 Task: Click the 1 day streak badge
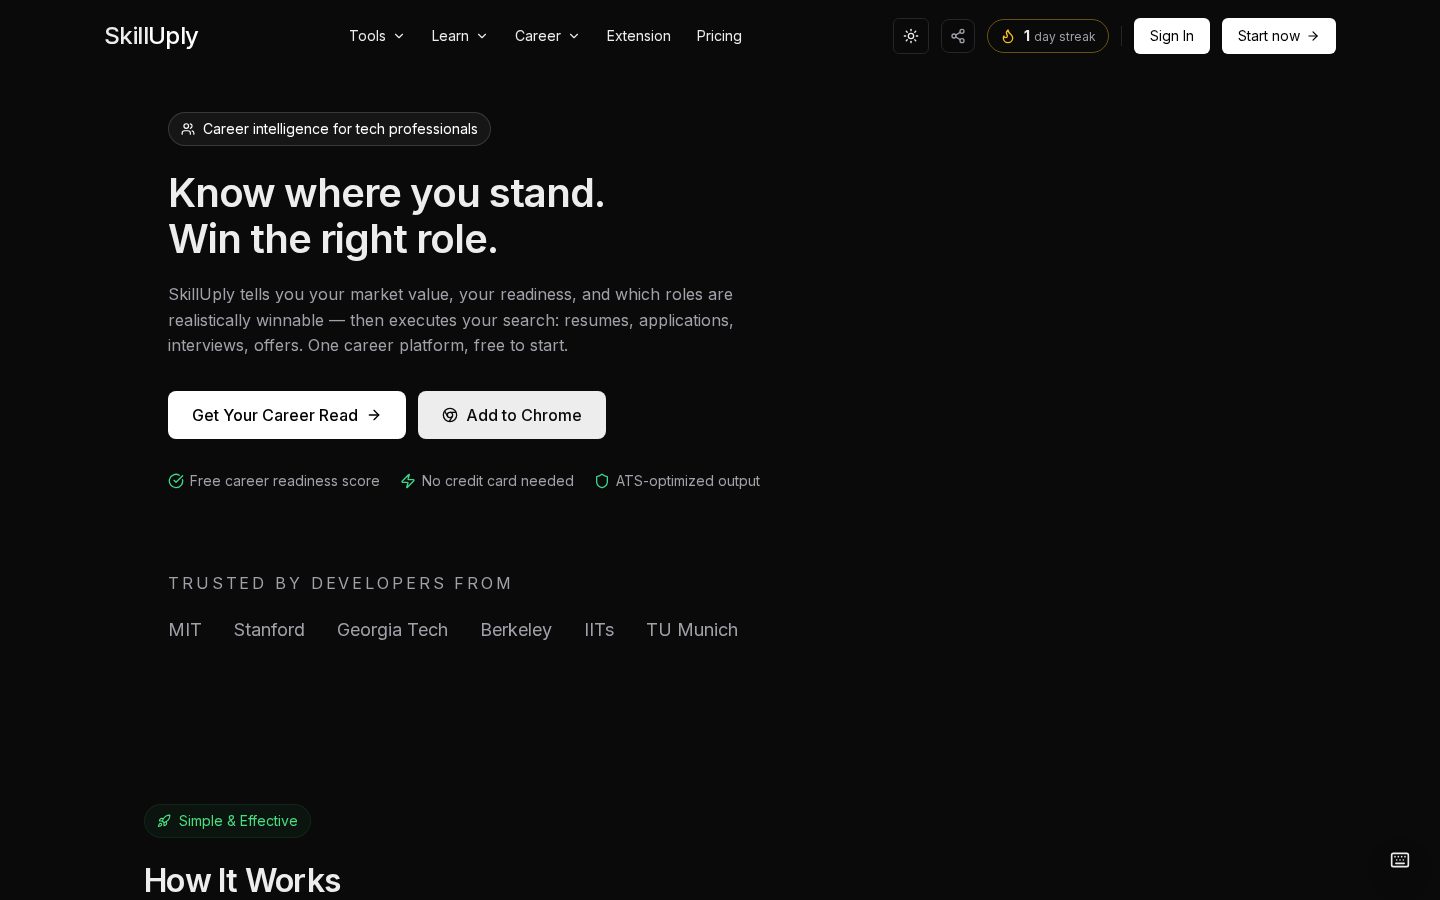pyautogui.click(x=1048, y=36)
